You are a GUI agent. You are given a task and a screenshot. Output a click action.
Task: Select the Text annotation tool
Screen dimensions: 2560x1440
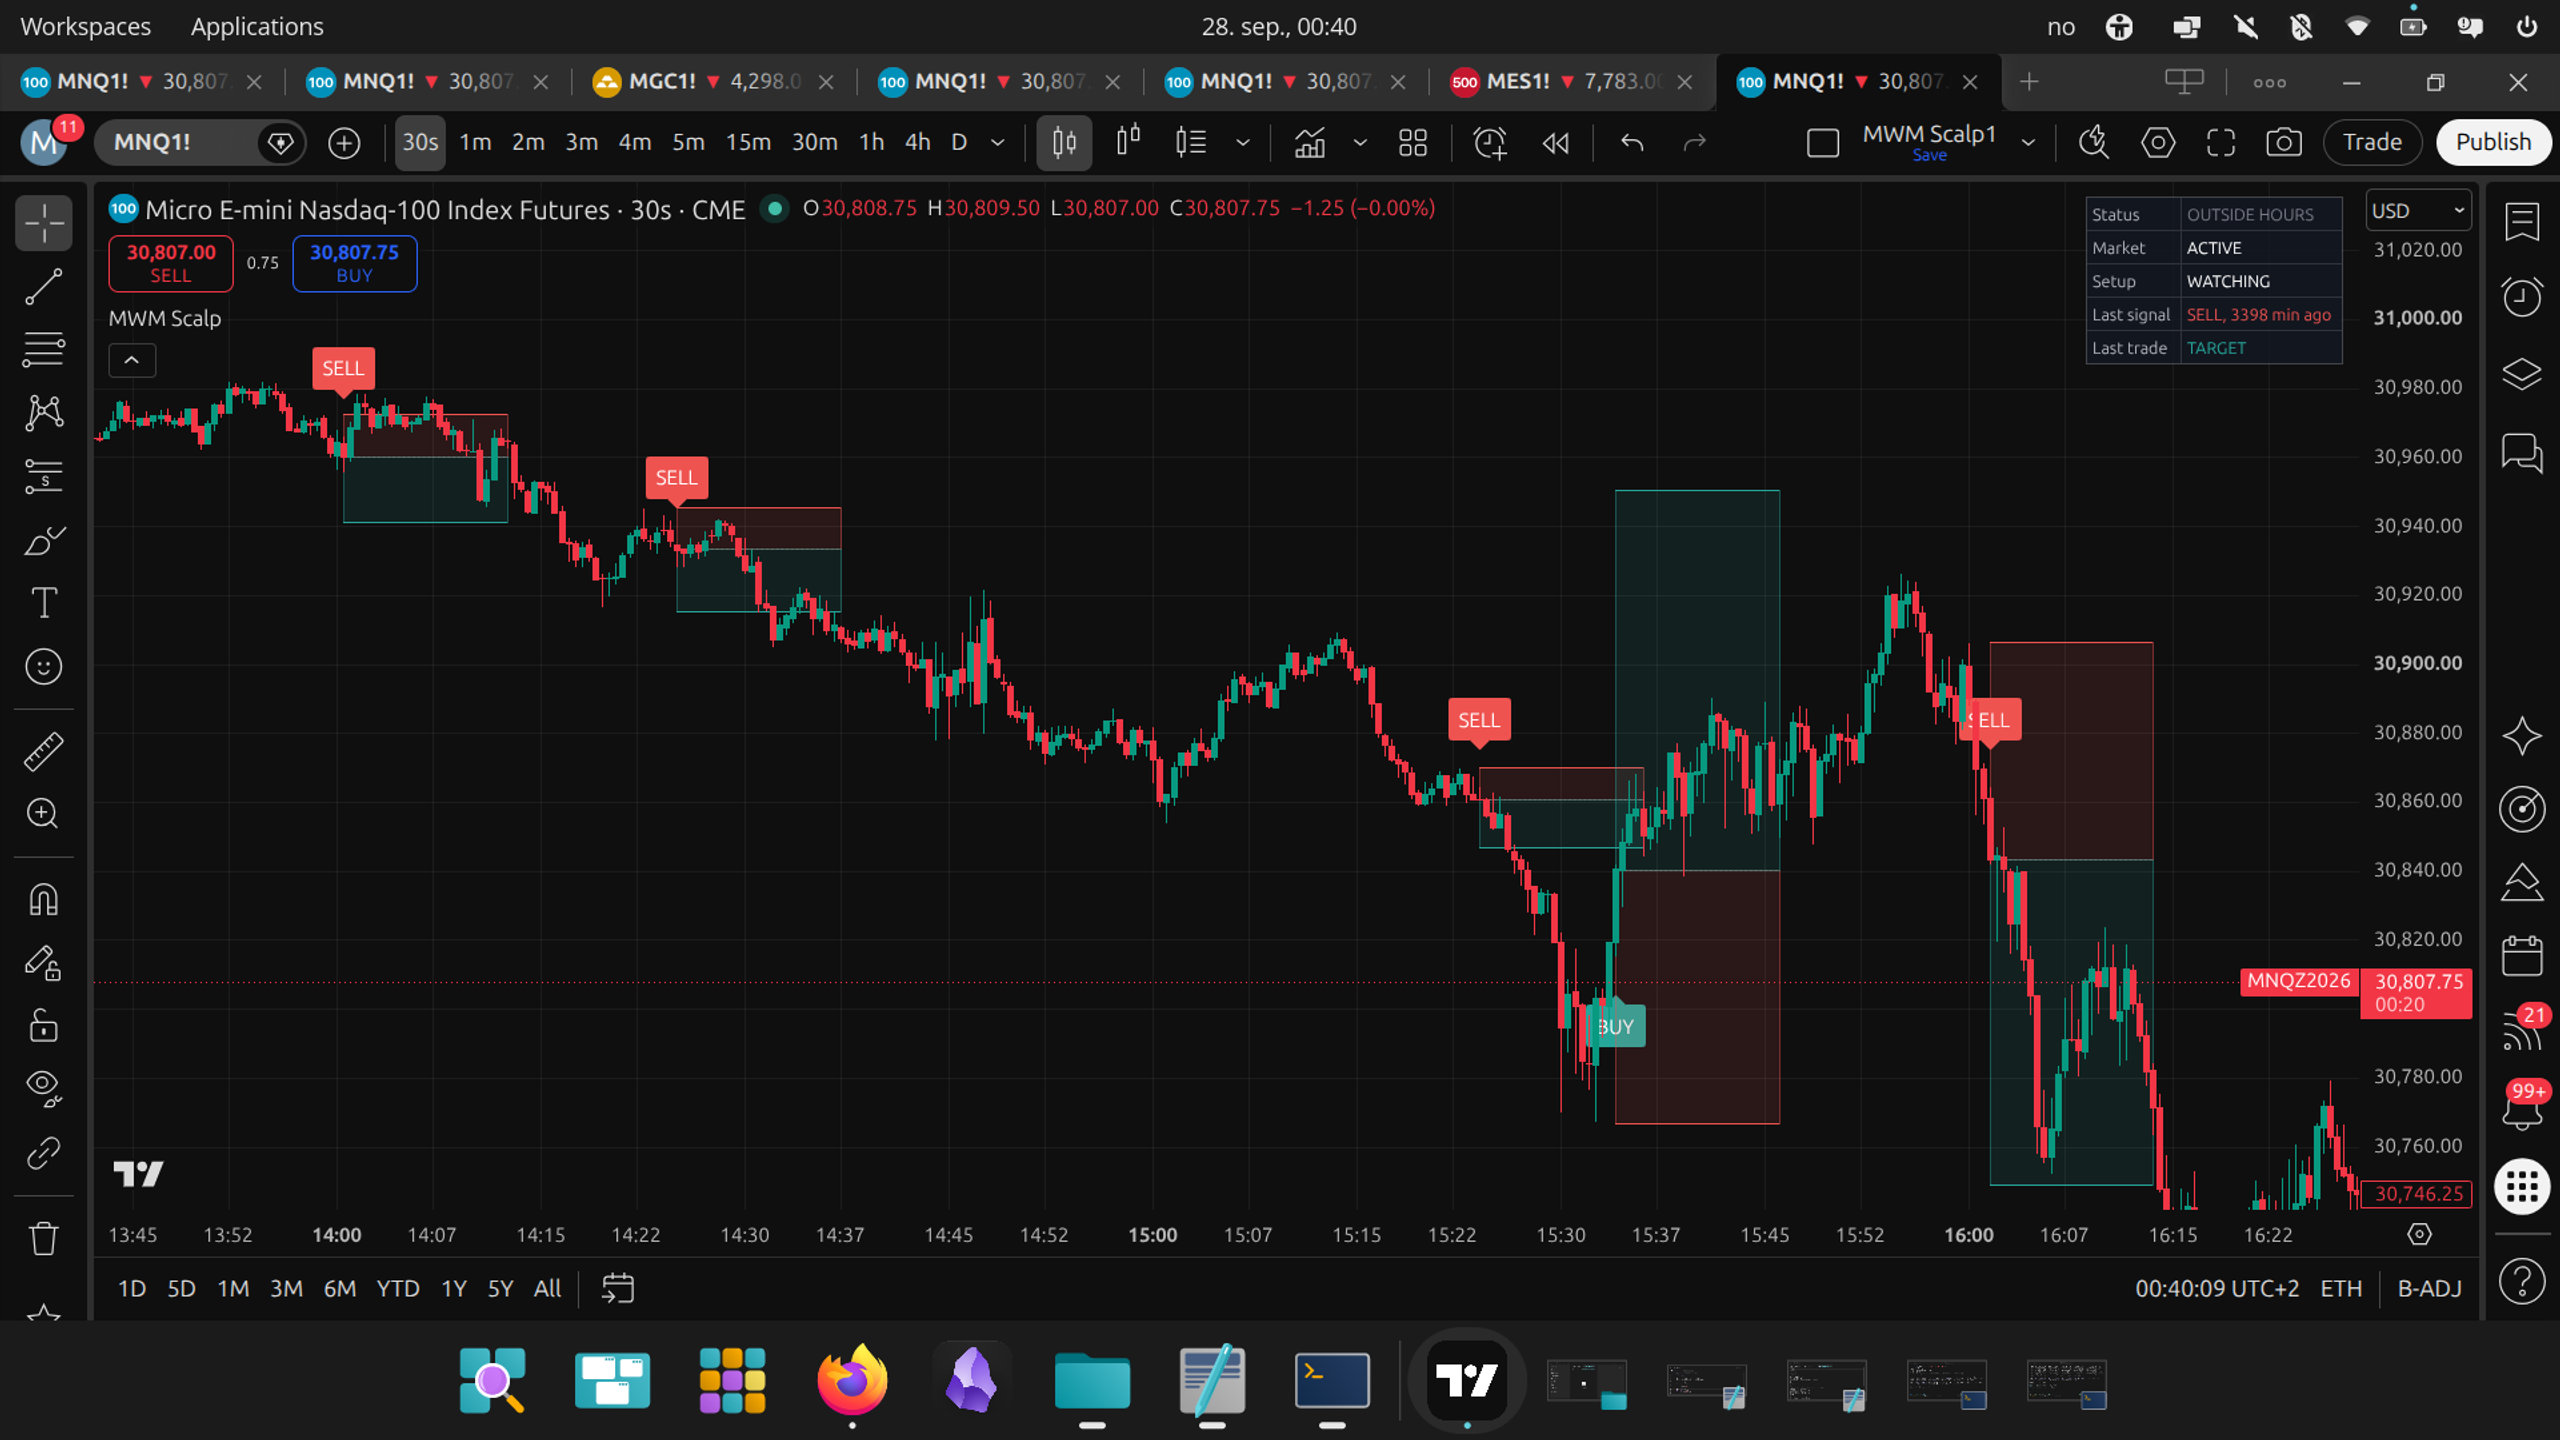(x=43, y=603)
